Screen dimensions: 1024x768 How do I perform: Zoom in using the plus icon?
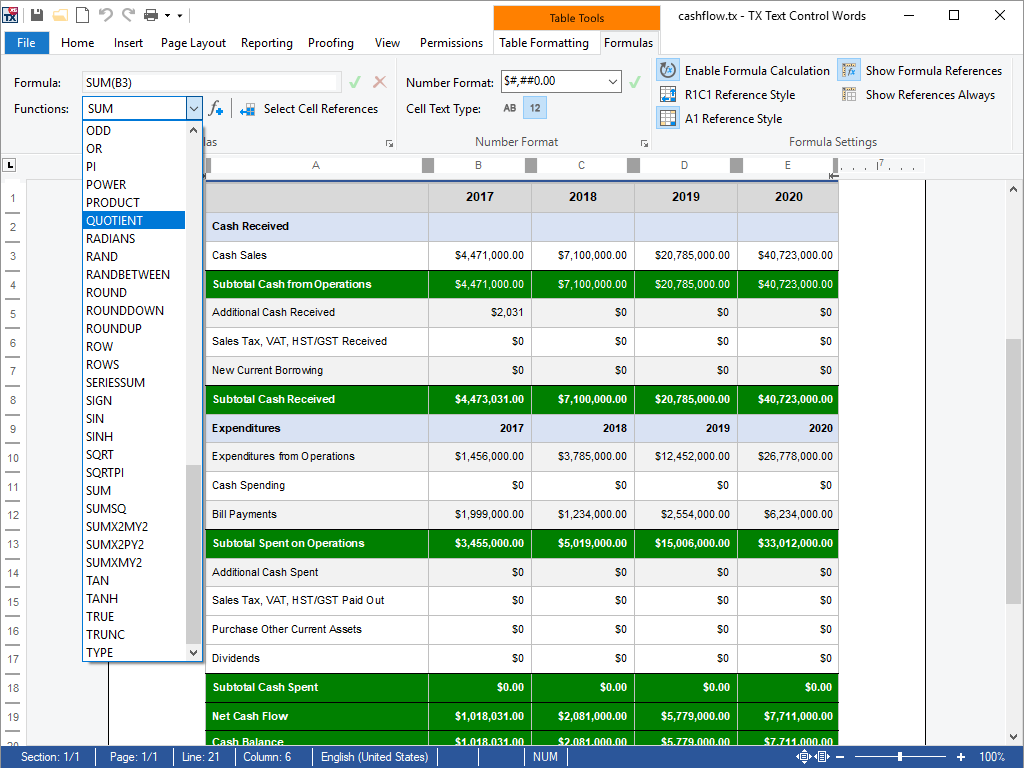pos(961,757)
